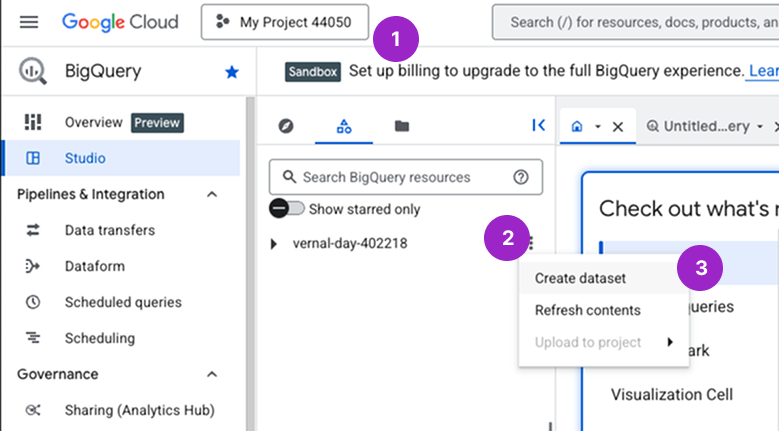The image size is (779, 431).
Task: Switch to the folder files tab
Action: [x=402, y=126]
